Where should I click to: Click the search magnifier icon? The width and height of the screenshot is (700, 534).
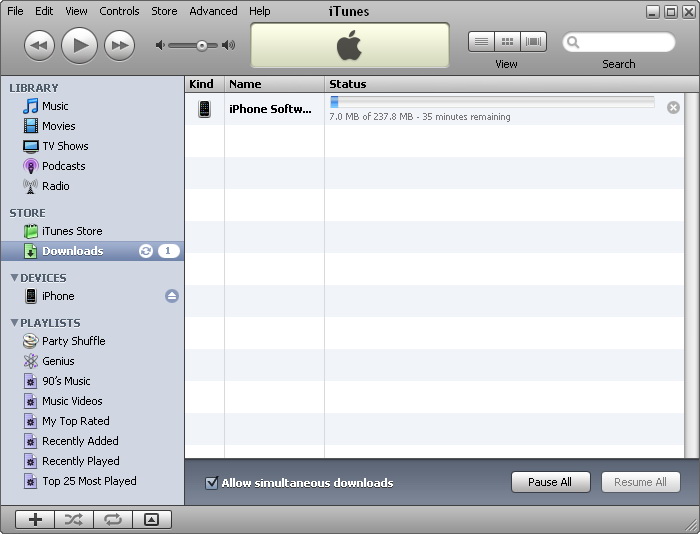coord(573,42)
